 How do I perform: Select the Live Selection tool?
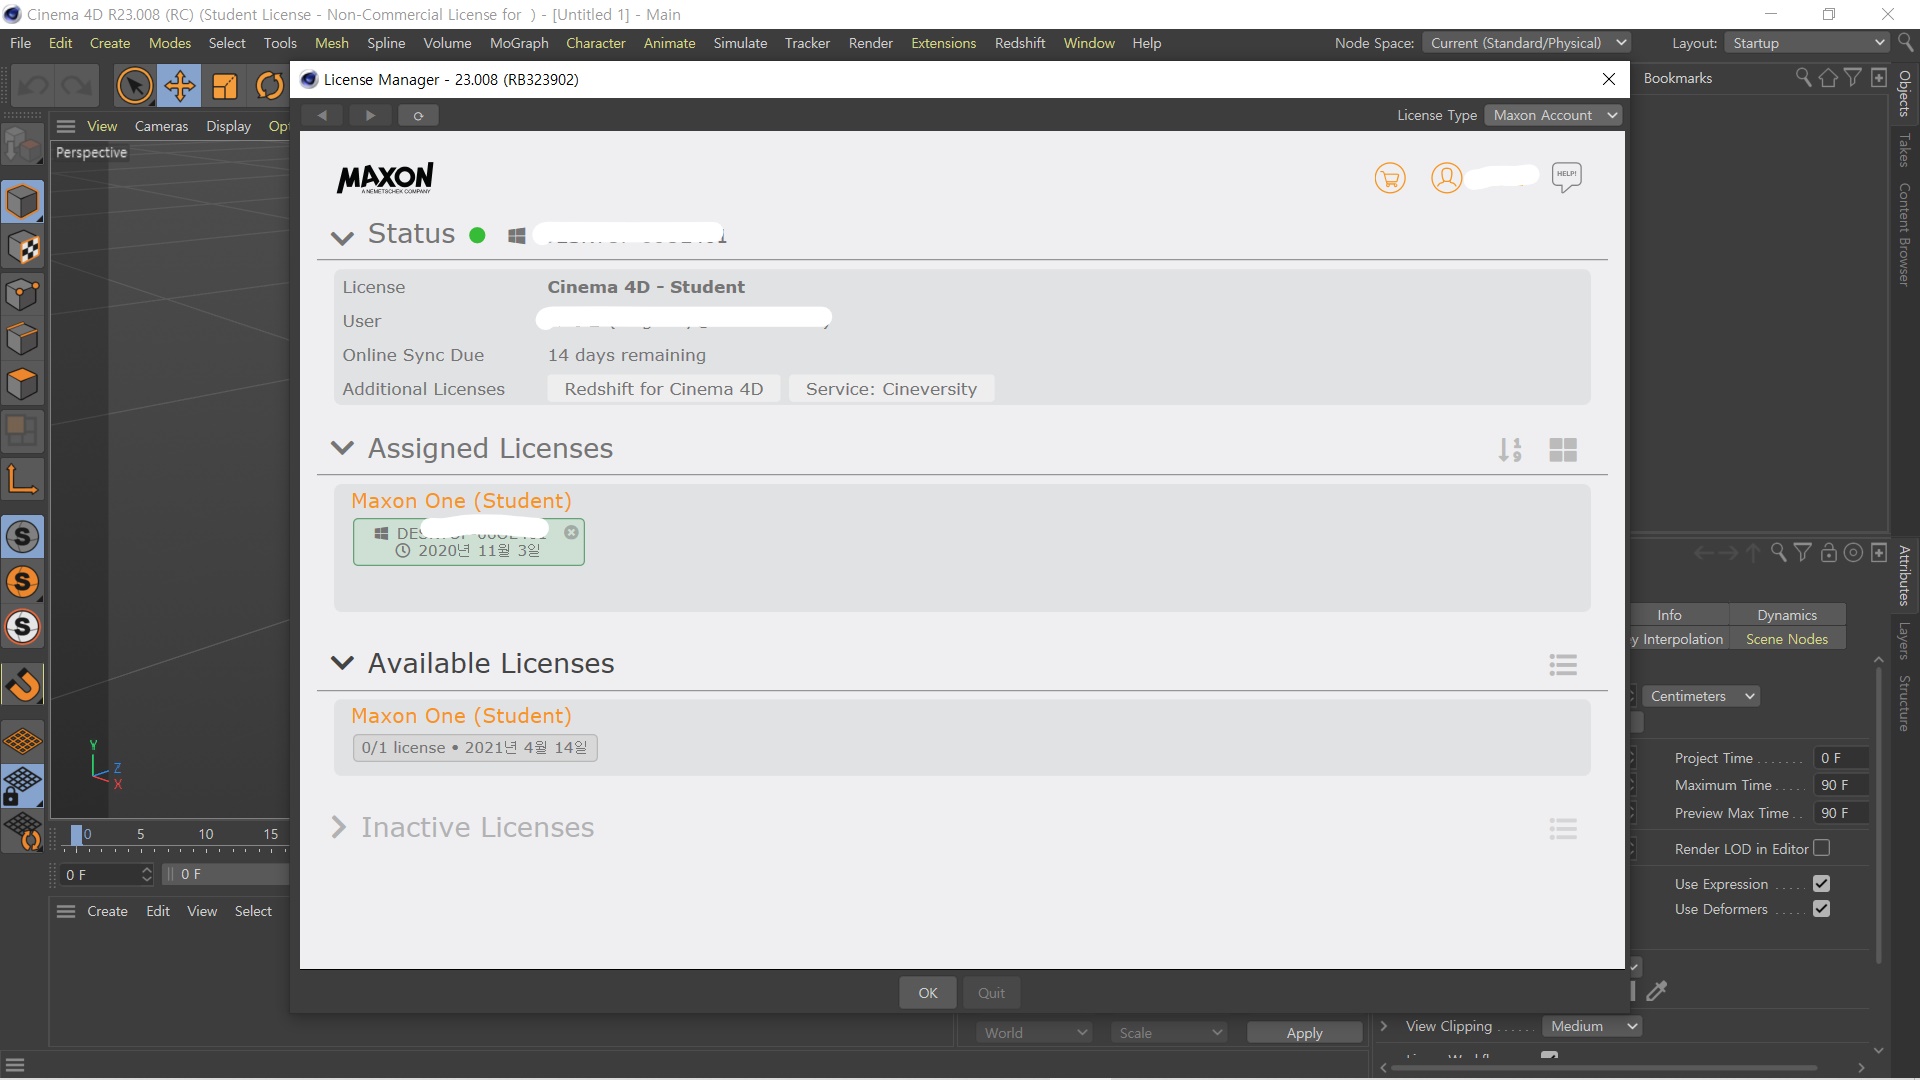coord(134,86)
